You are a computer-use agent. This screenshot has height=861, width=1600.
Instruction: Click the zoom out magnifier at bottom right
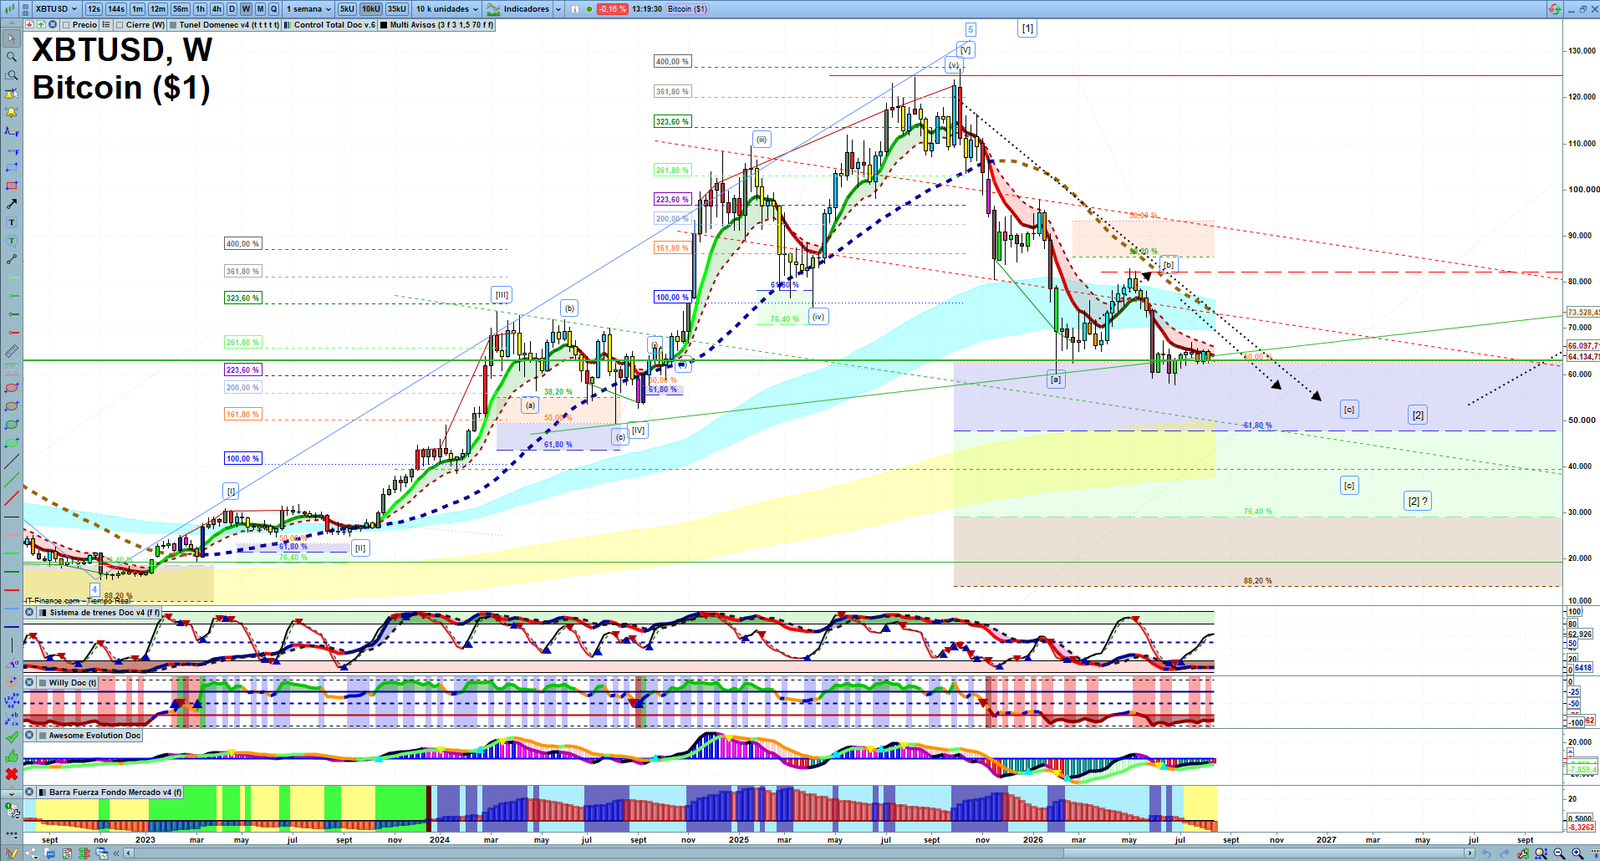1559,853
